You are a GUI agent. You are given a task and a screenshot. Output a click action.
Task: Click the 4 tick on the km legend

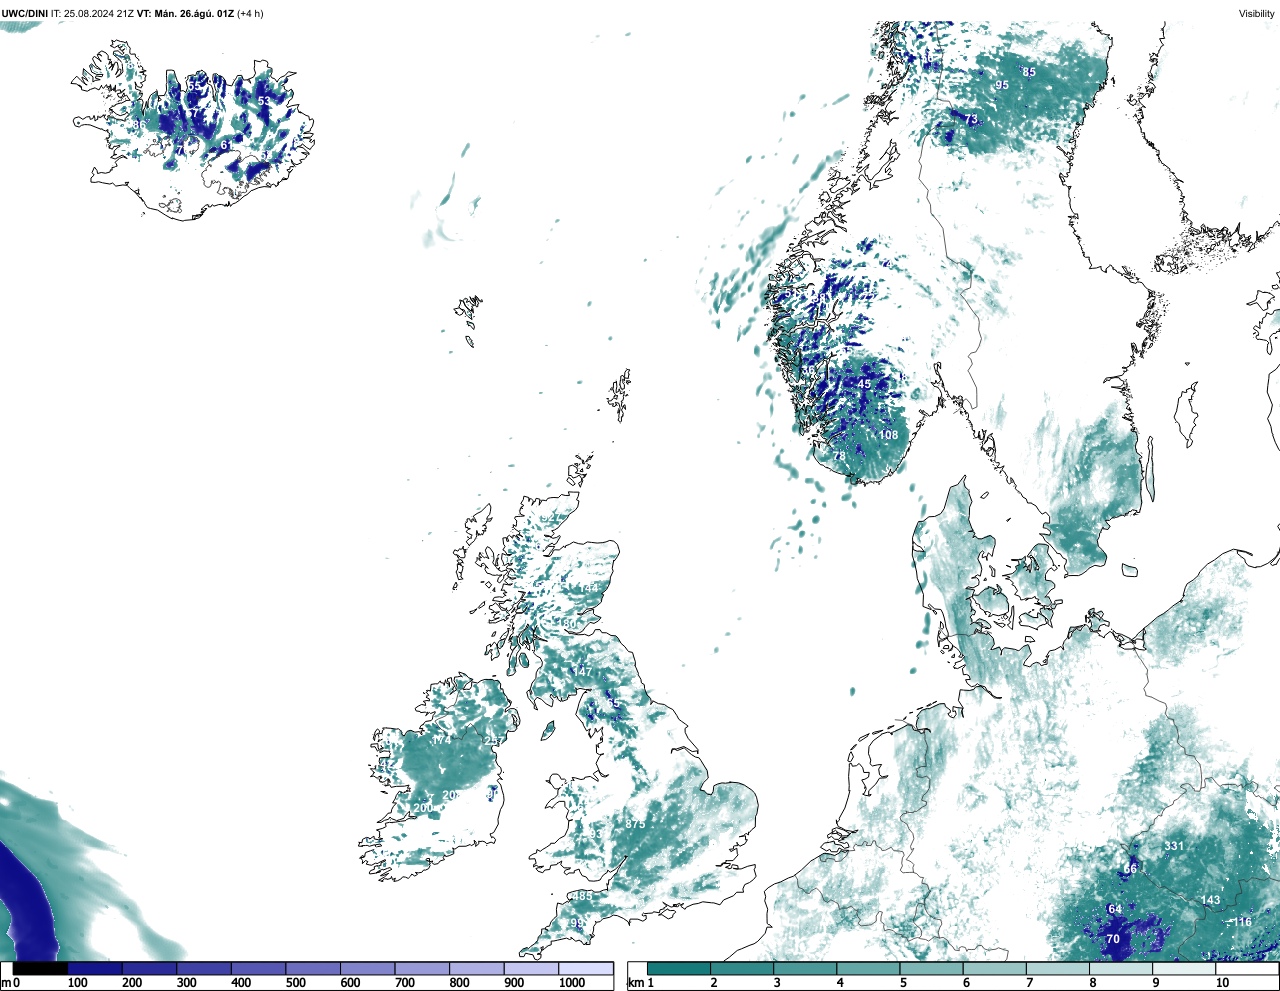839,983
